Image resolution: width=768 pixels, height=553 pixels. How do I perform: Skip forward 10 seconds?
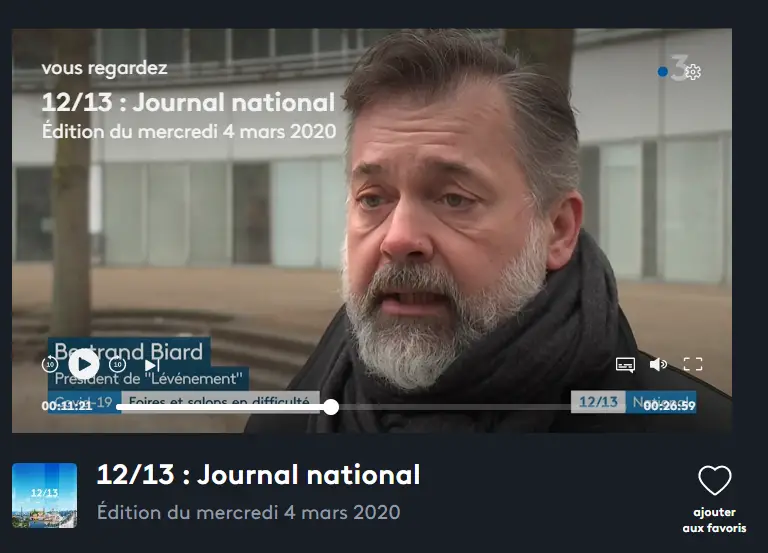pyautogui.click(x=118, y=364)
